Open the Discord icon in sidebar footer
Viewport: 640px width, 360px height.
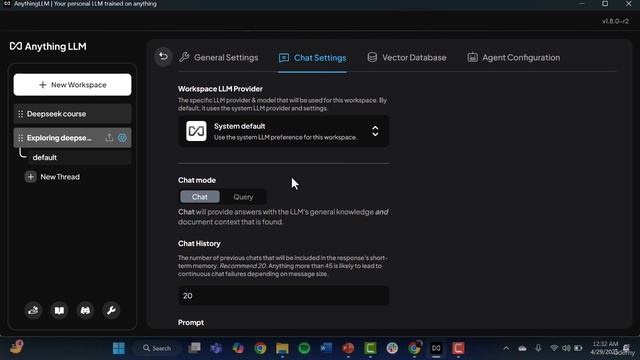(85, 311)
